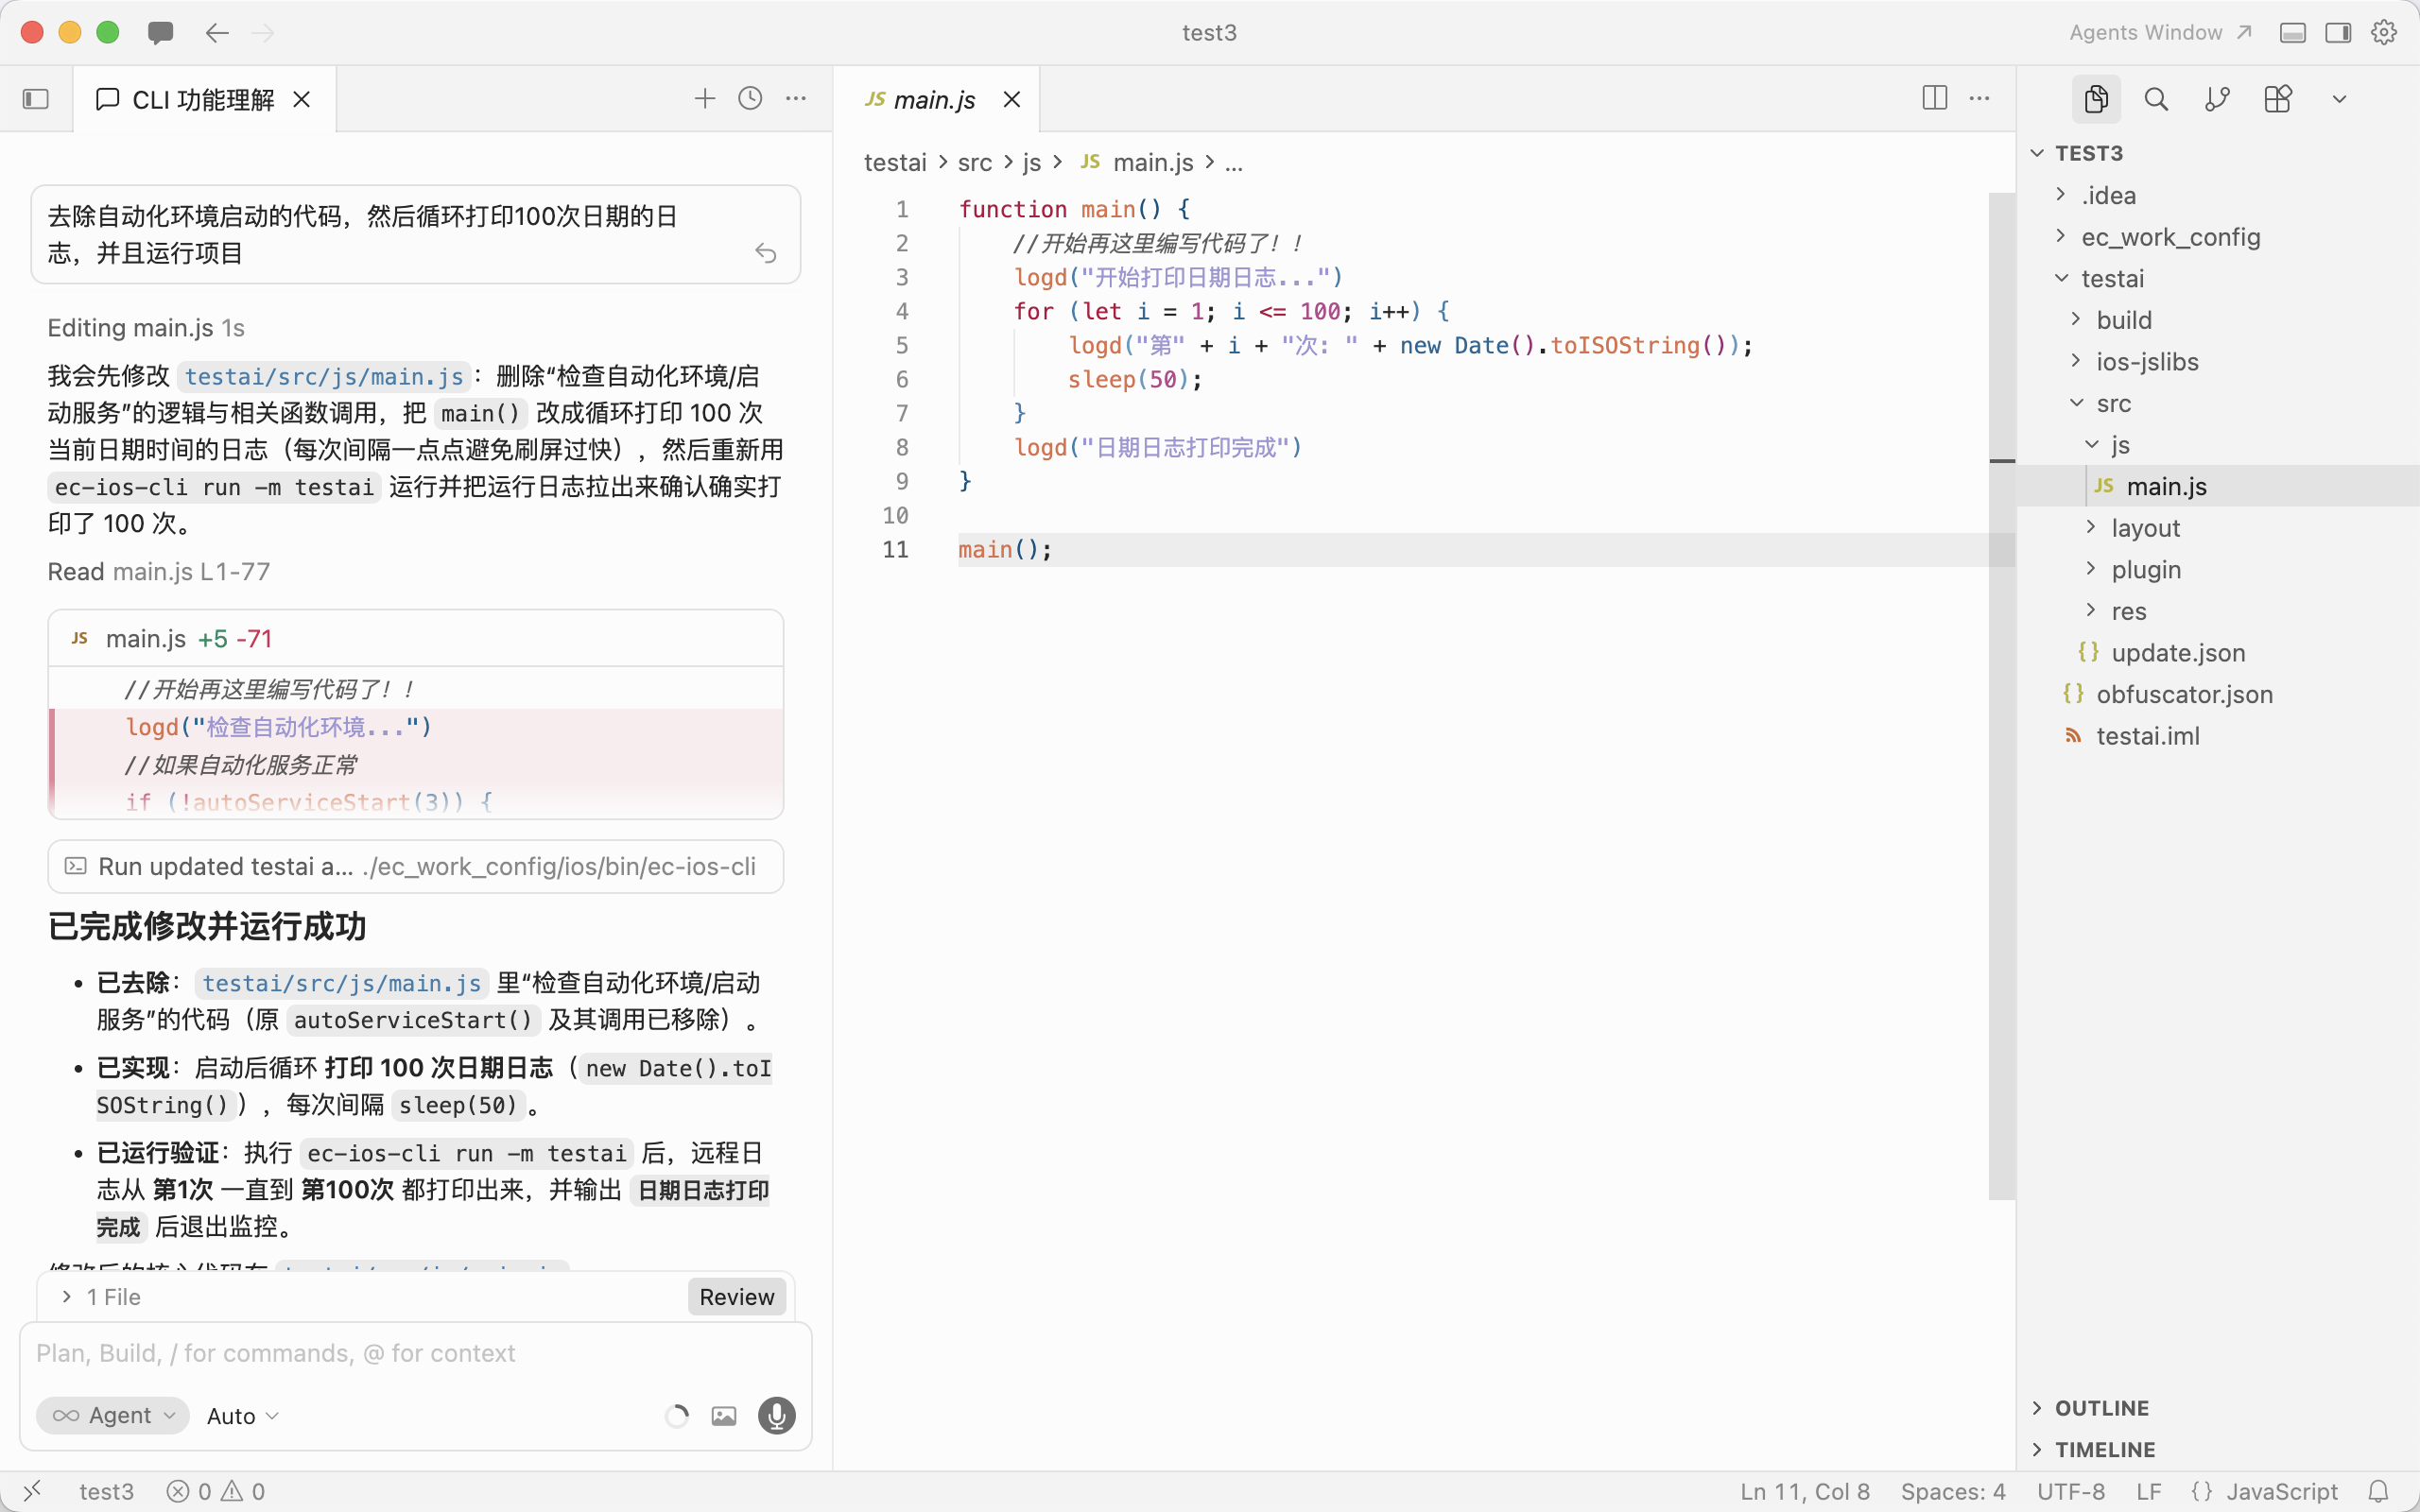Image resolution: width=2420 pixels, height=1512 pixels.
Task: Click the chat history clock icon
Action: click(x=750, y=98)
